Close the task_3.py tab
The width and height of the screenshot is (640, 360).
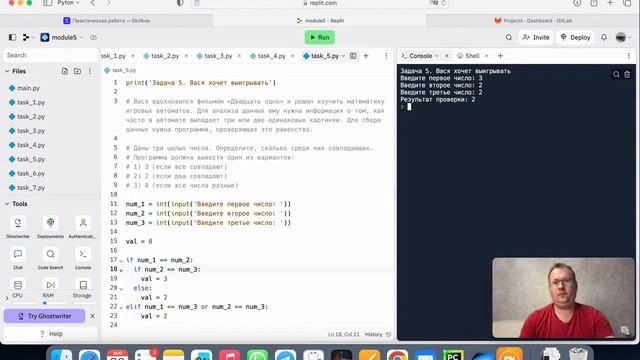point(239,56)
